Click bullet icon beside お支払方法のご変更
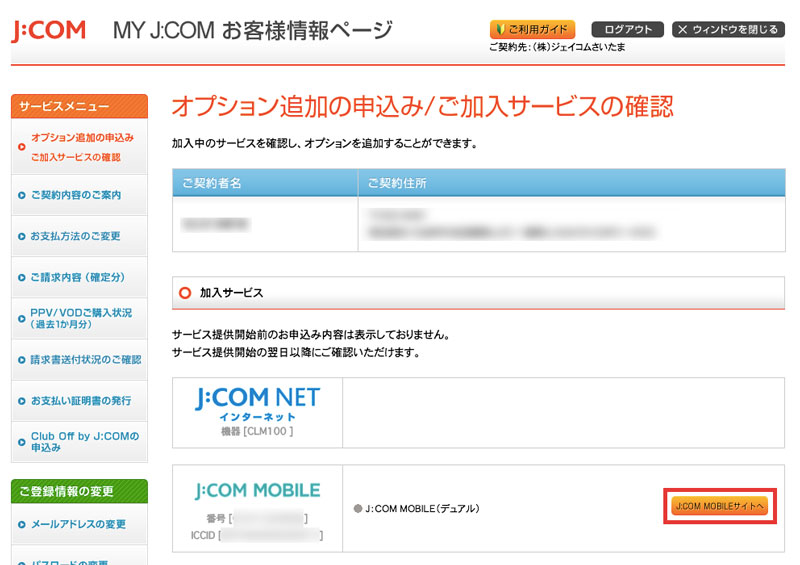Image resolution: width=800 pixels, height=565 pixels. [21, 236]
